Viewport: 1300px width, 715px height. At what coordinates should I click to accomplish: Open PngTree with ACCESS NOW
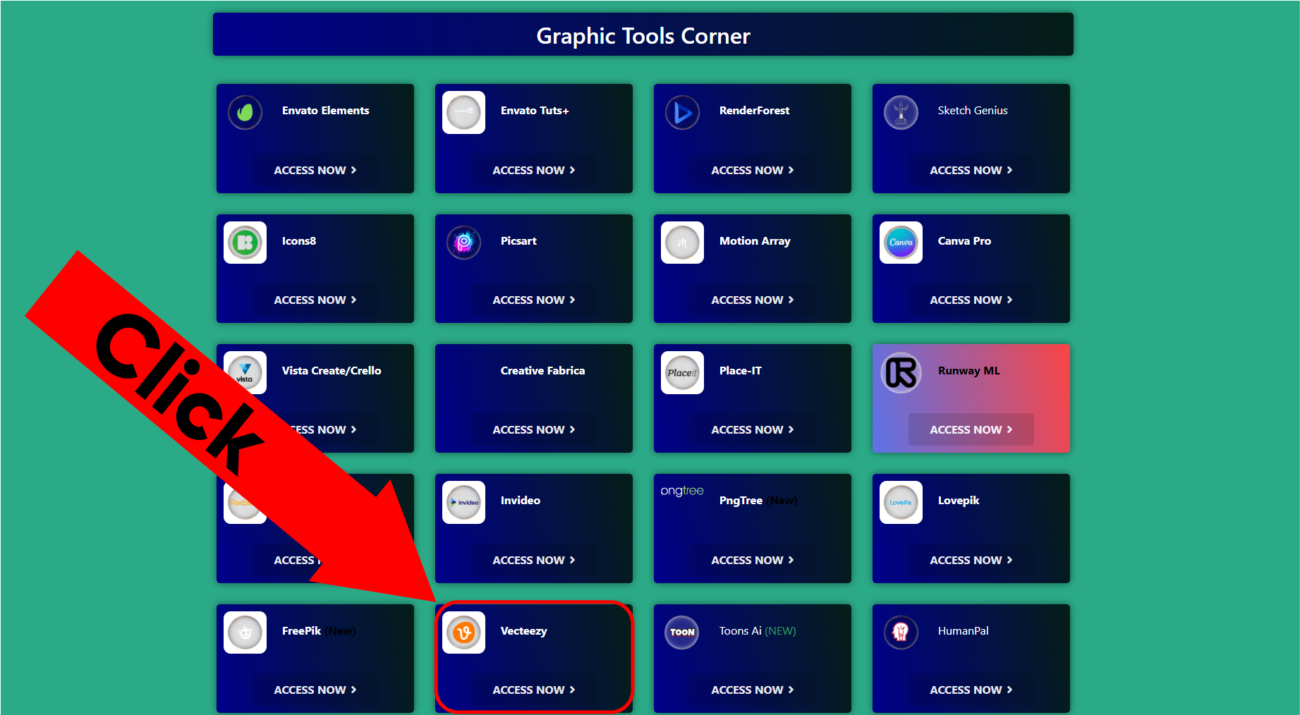click(x=752, y=560)
